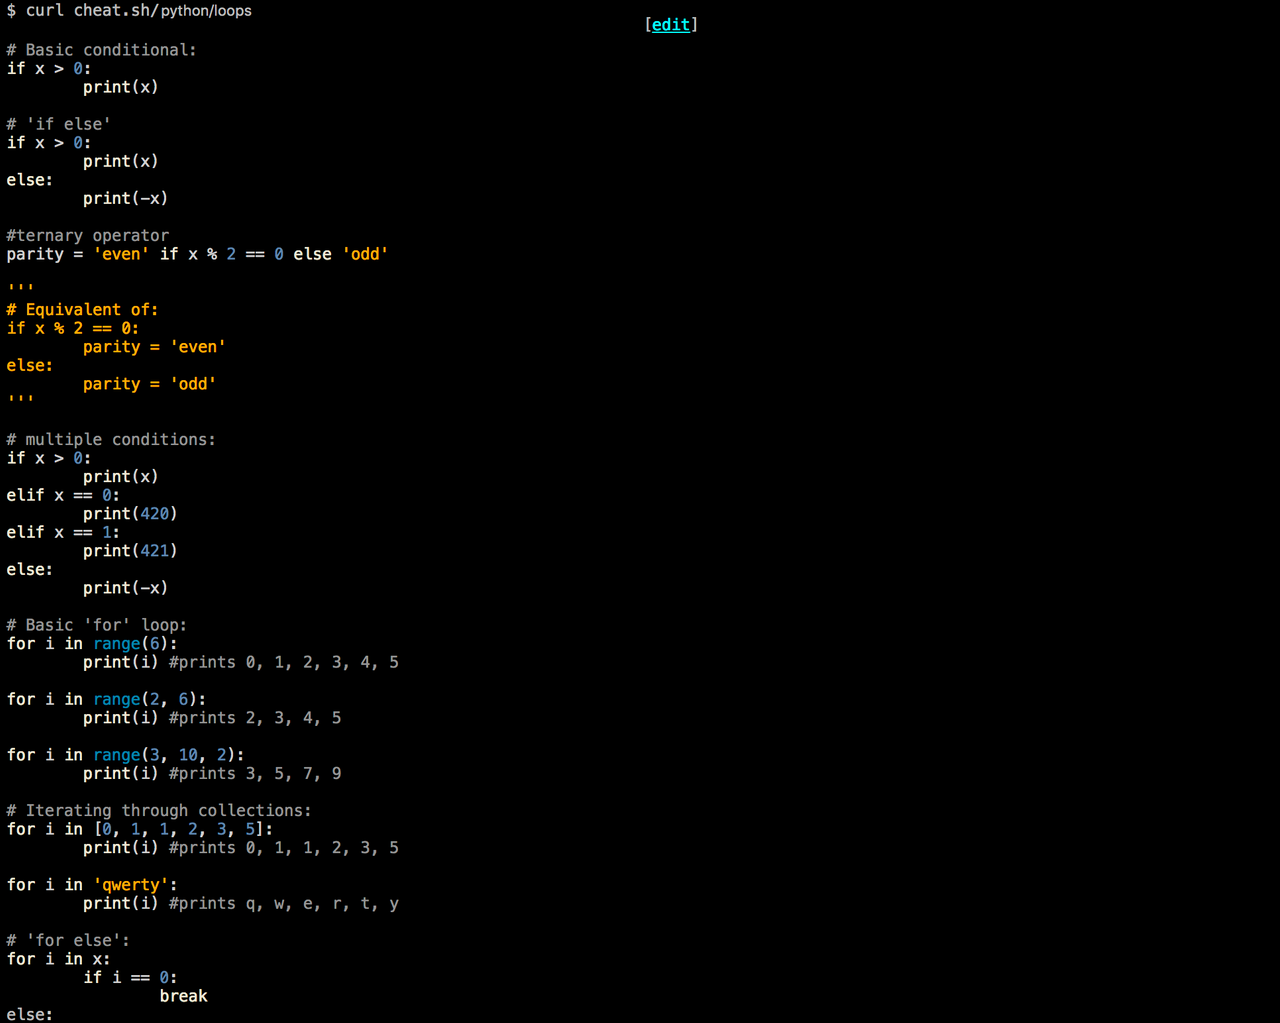Click the '# multiple conditions:' comment
The image size is (1280, 1023).
110,440
